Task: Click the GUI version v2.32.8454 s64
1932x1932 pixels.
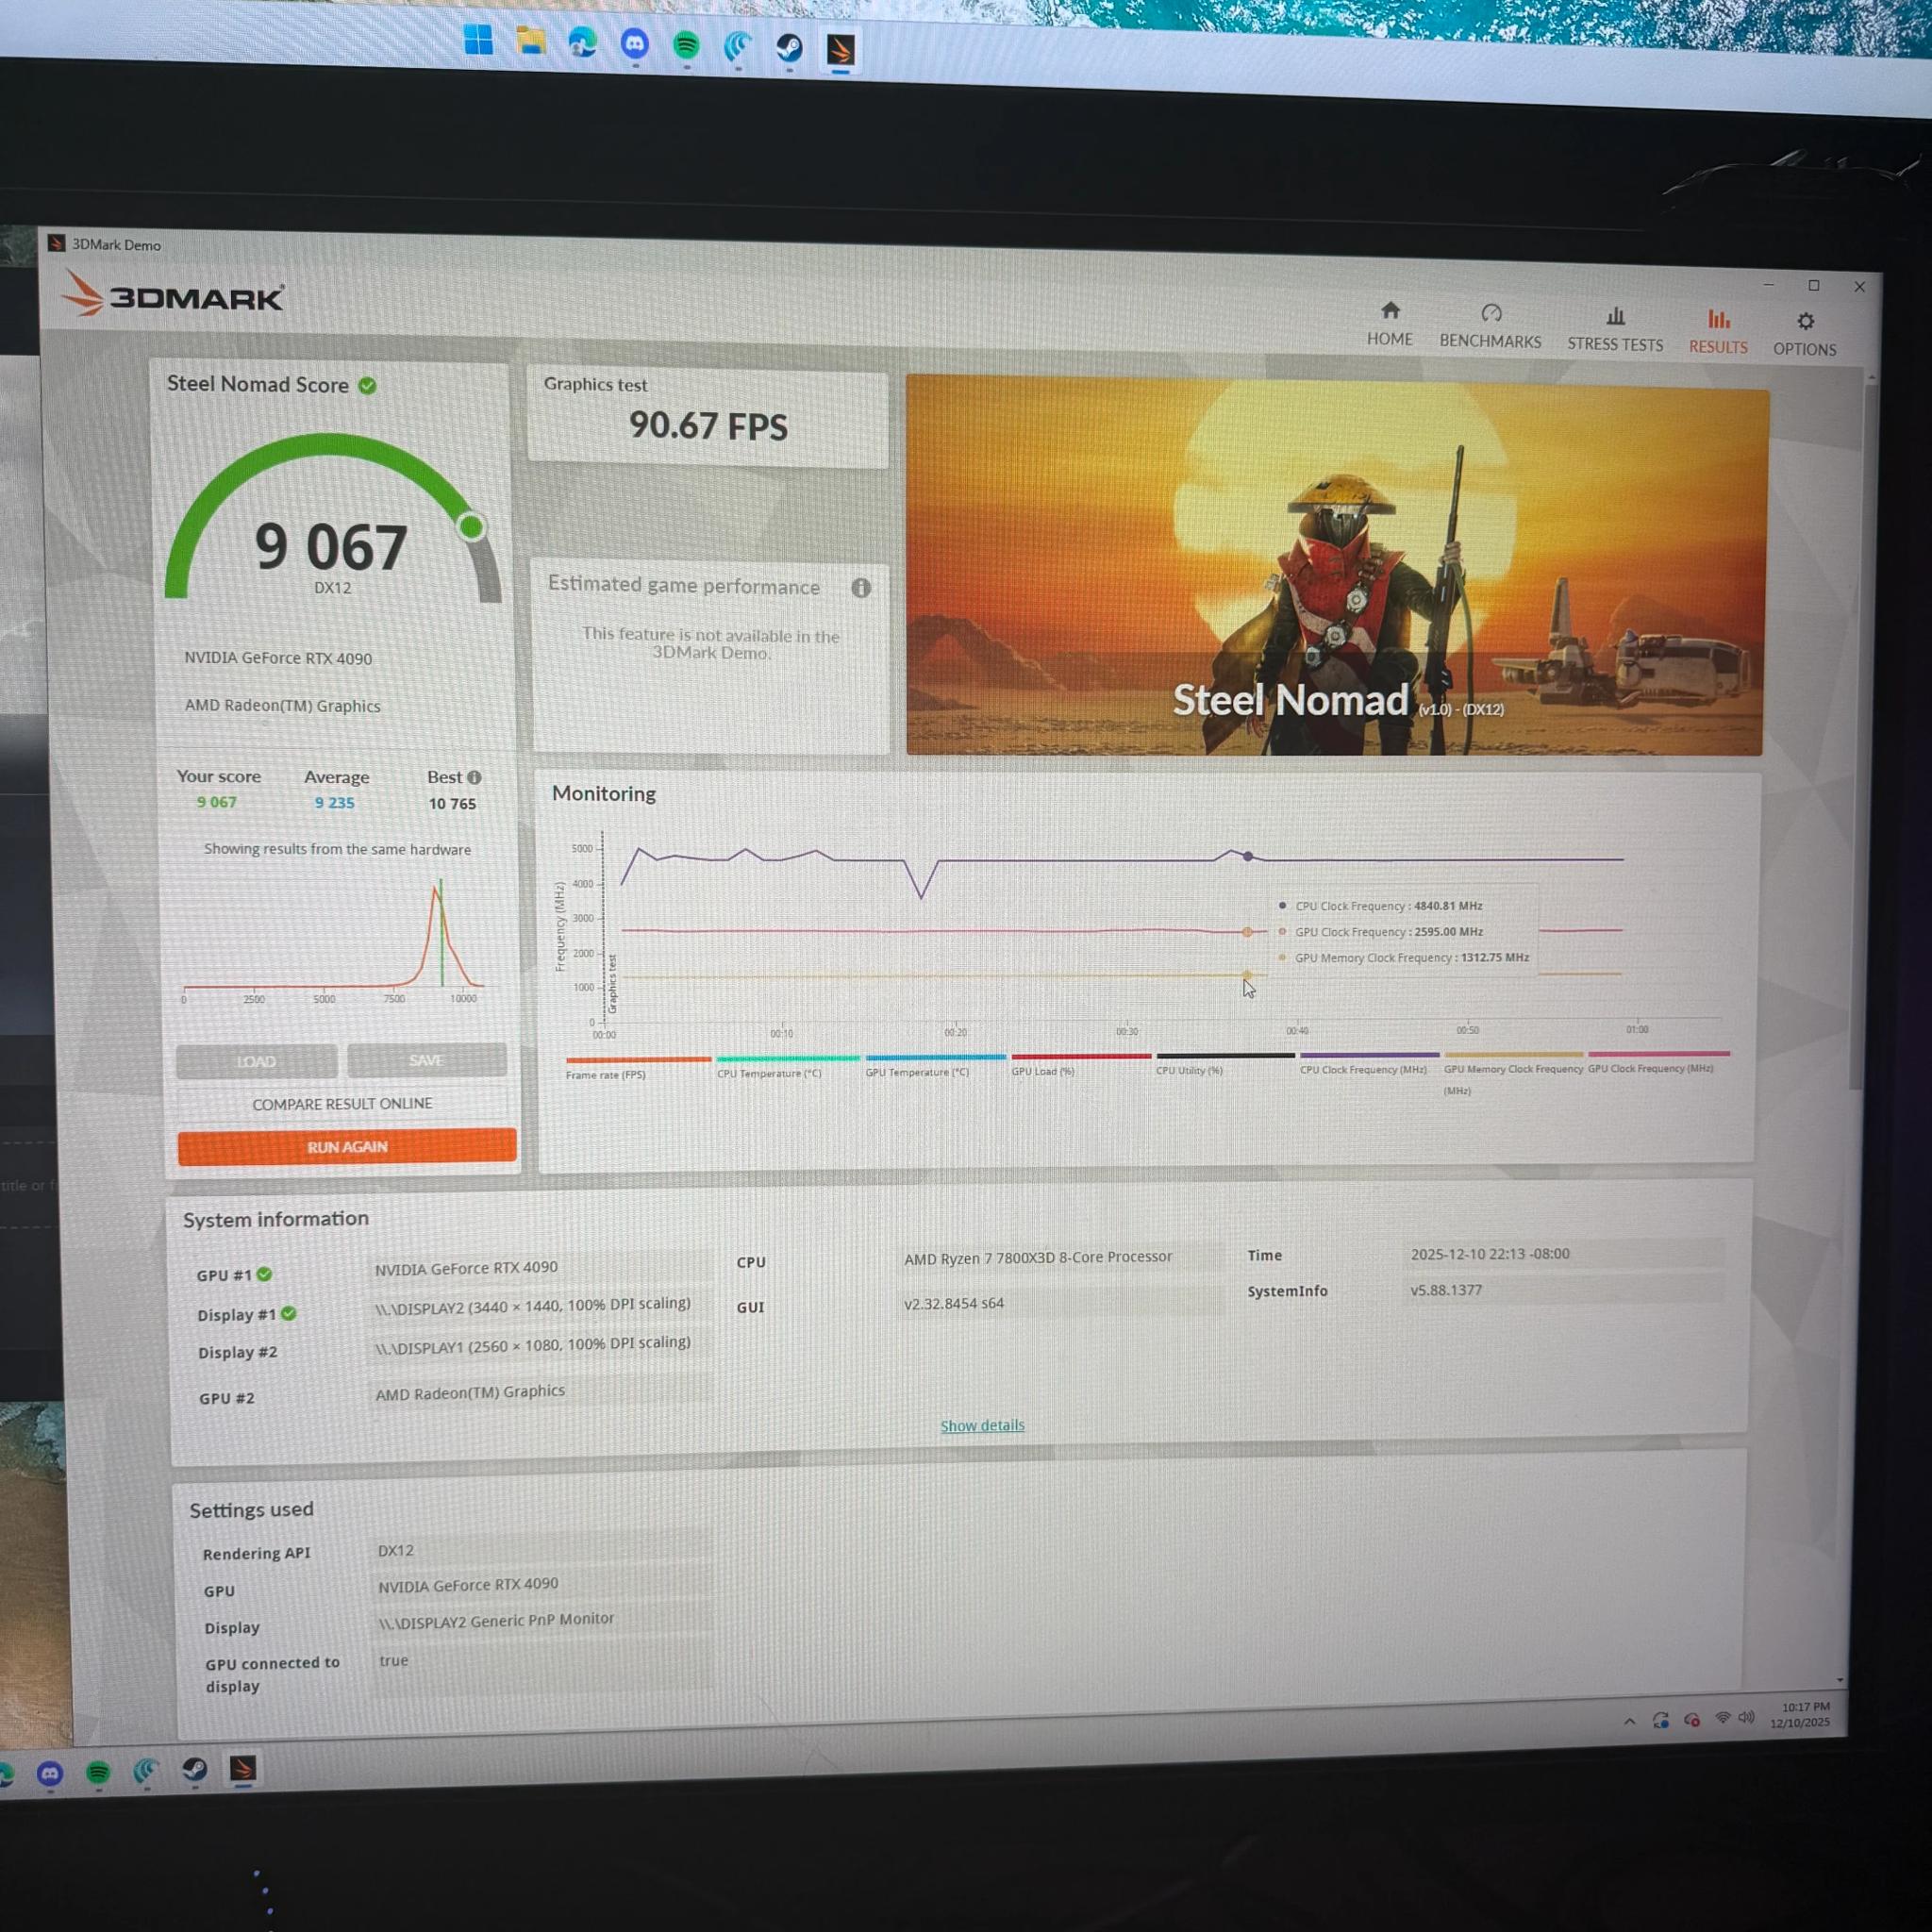Action: [x=953, y=1303]
